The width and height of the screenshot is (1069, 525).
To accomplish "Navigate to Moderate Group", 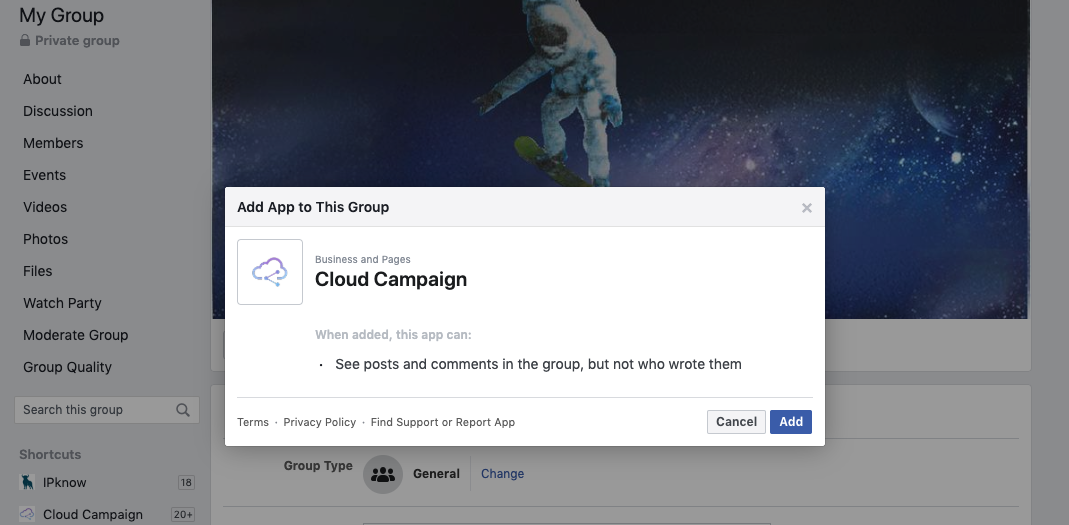I will coord(76,335).
